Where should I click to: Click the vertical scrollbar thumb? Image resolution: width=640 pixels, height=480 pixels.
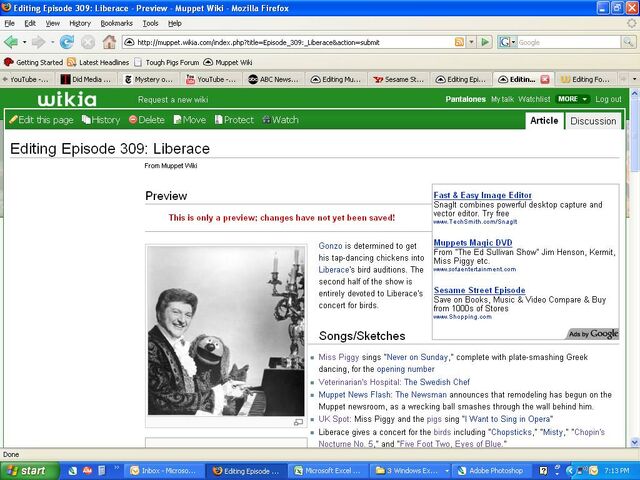pyautogui.click(x=634, y=135)
